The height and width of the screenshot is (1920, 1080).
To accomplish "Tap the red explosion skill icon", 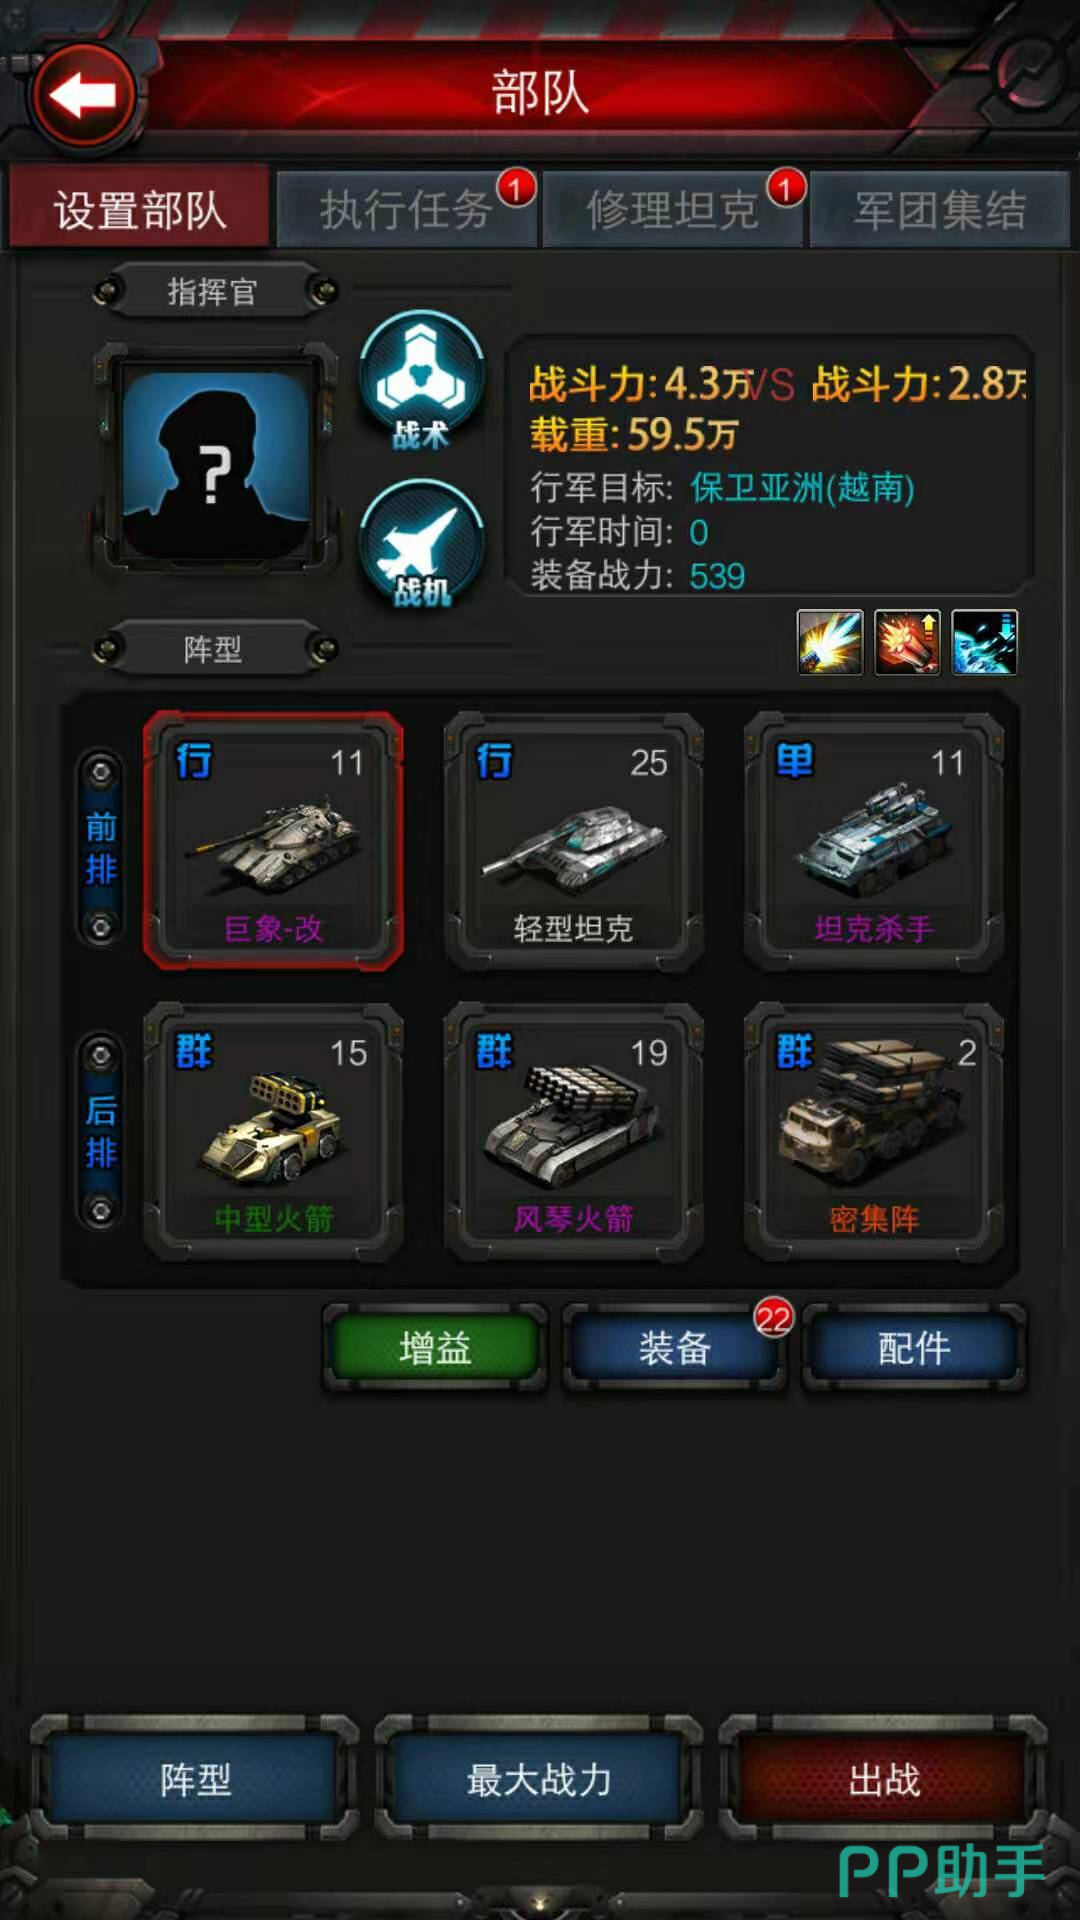I will (907, 642).
